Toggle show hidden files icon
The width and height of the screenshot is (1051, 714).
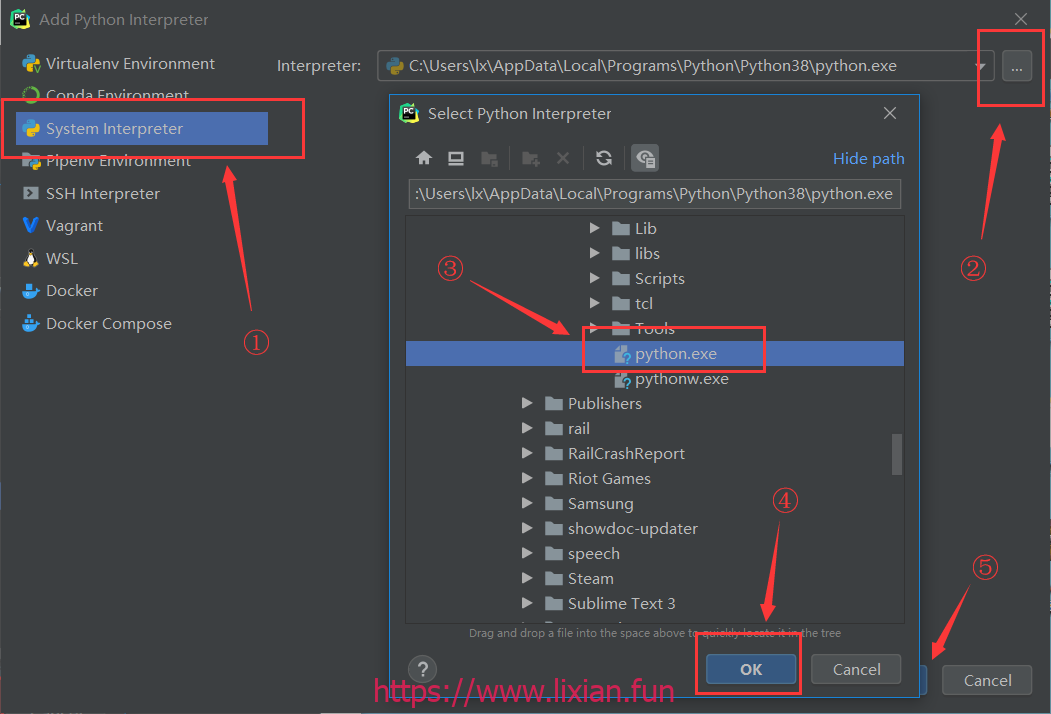(x=645, y=158)
